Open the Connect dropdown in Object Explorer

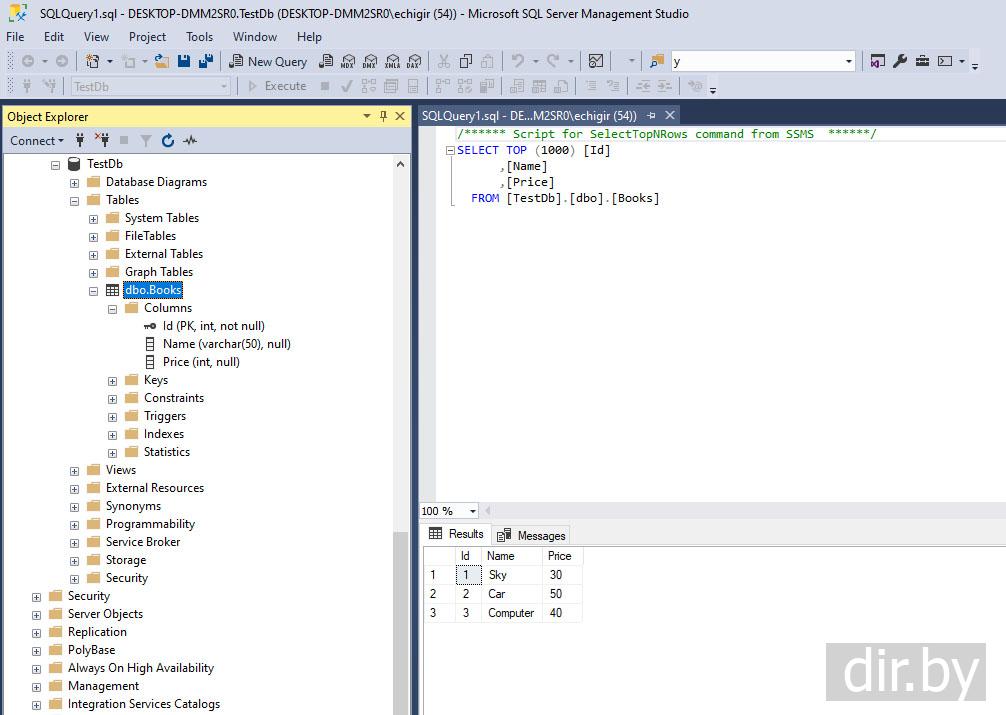37,141
